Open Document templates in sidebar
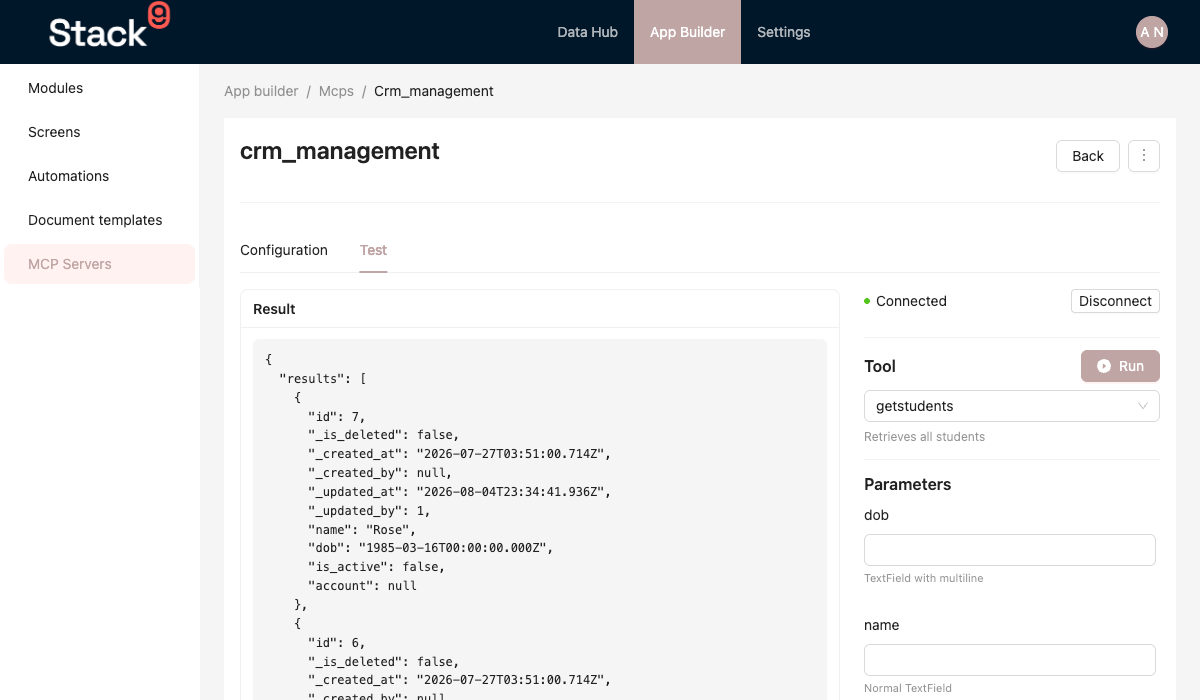Screen dimensions: 1200x700 [100, 220]
